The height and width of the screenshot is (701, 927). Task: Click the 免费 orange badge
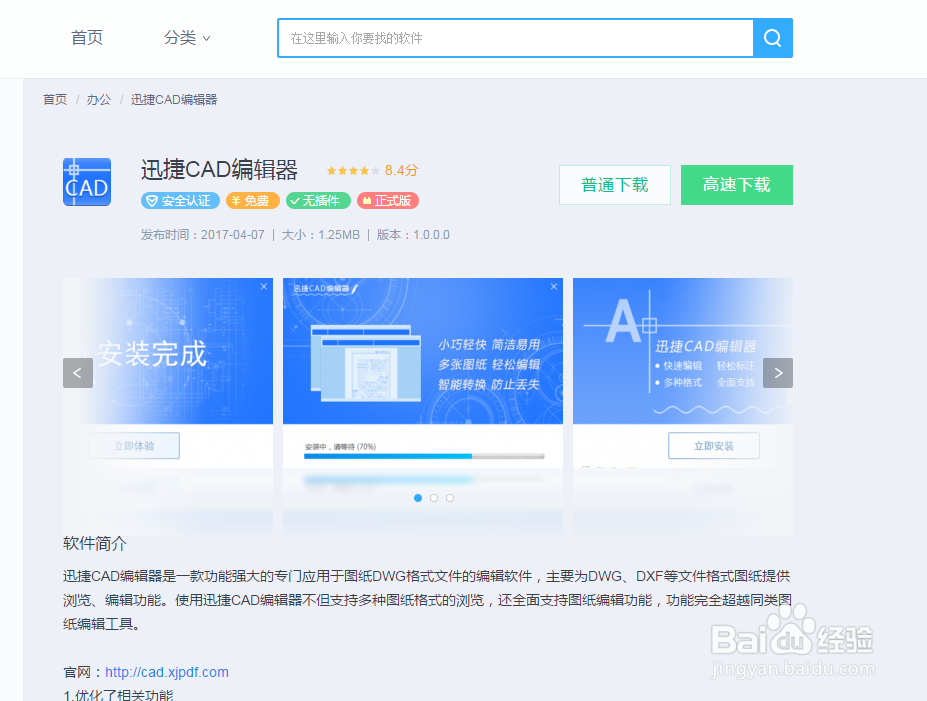252,201
